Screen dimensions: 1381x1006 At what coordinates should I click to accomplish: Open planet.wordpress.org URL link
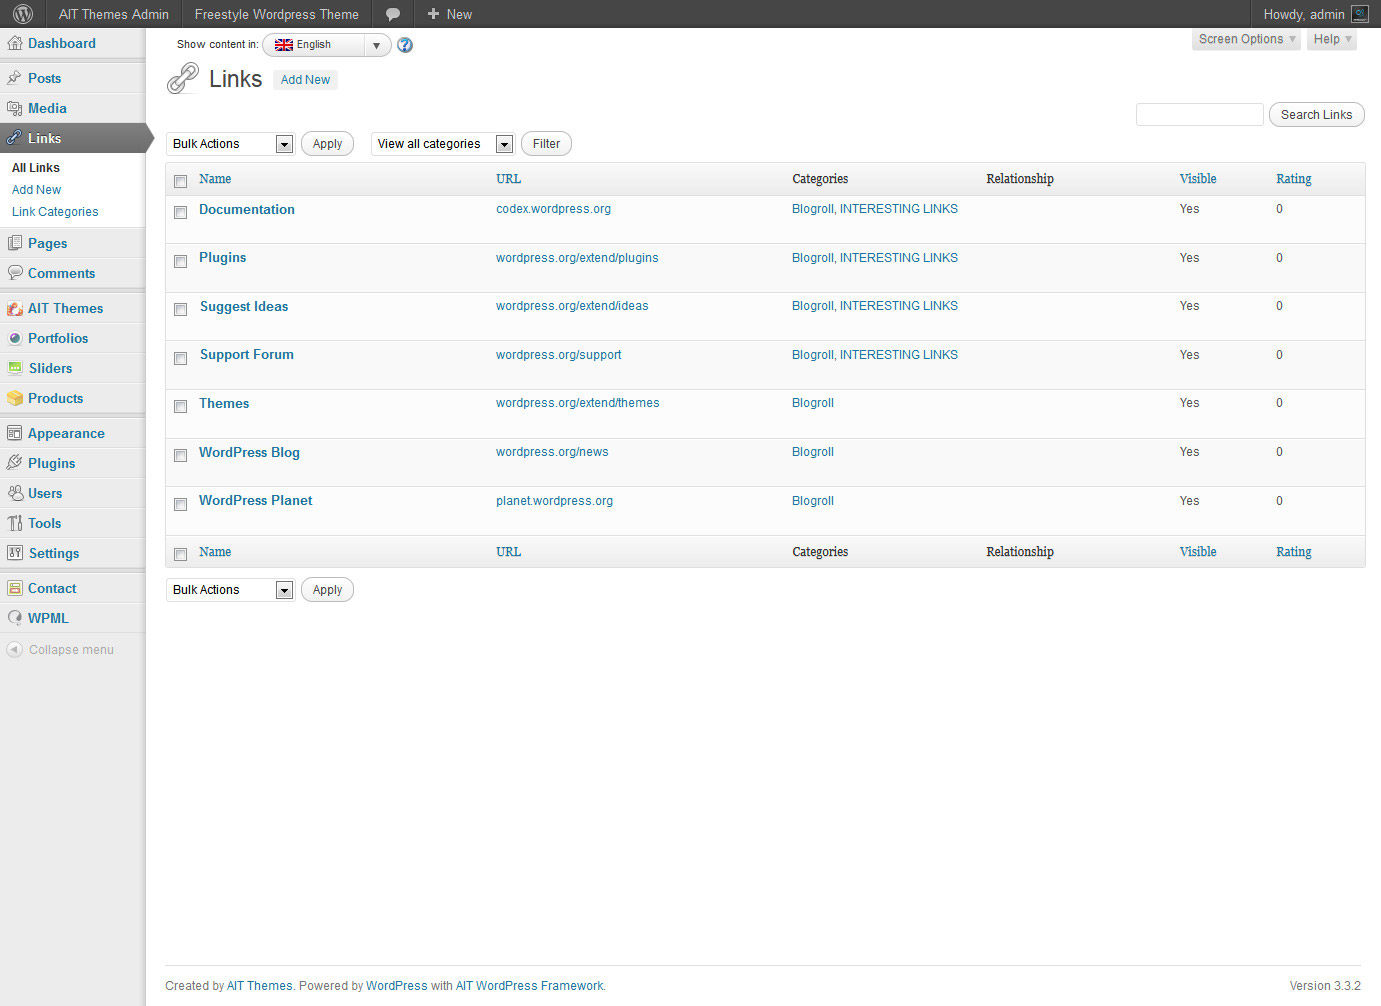point(554,501)
